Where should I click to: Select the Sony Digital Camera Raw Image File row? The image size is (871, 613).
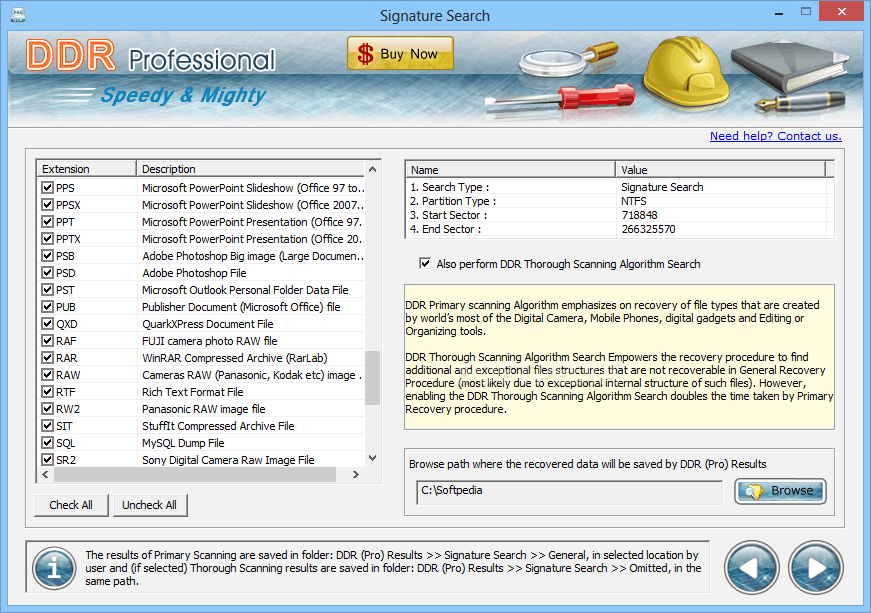[201, 460]
